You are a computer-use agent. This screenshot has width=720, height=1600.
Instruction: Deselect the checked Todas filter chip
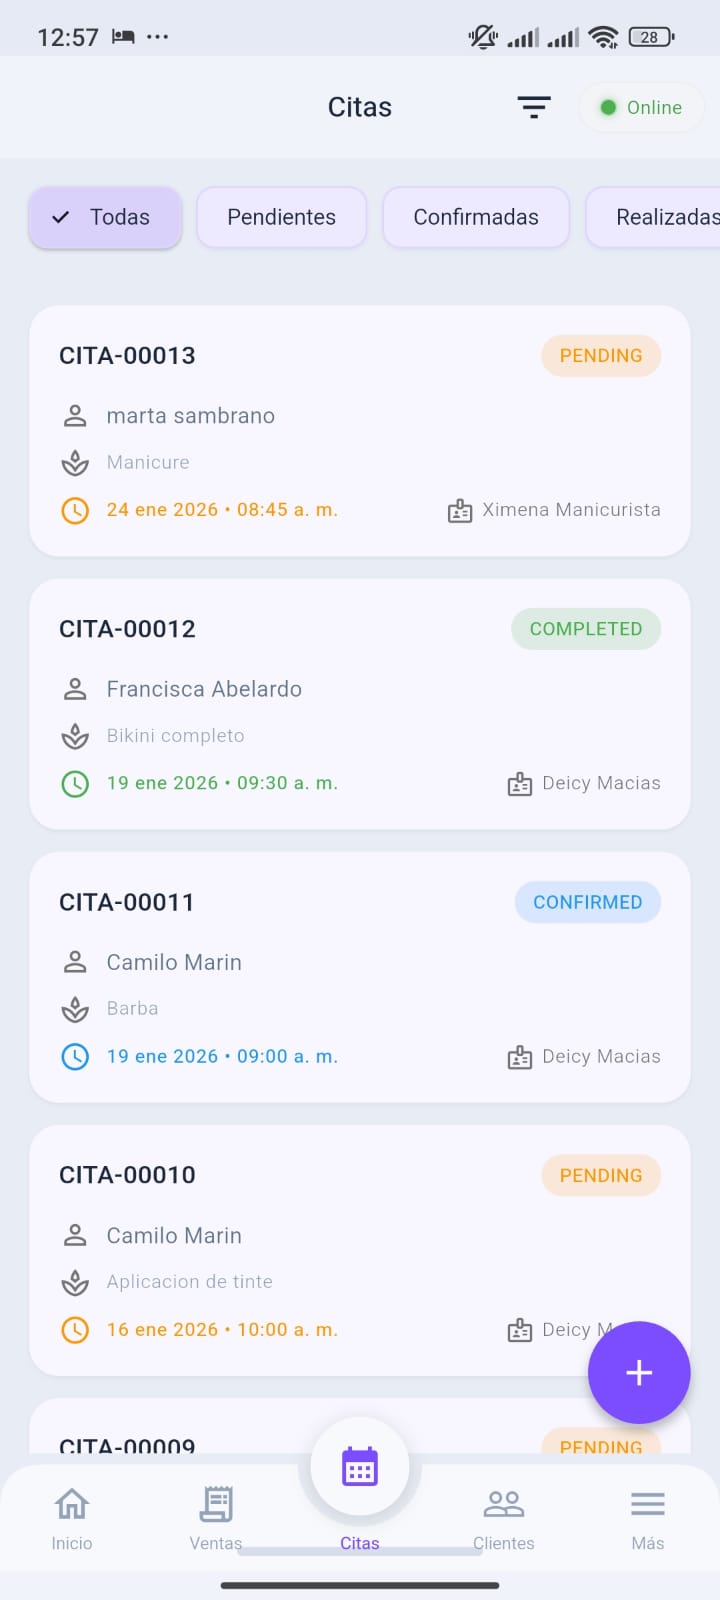(x=105, y=217)
